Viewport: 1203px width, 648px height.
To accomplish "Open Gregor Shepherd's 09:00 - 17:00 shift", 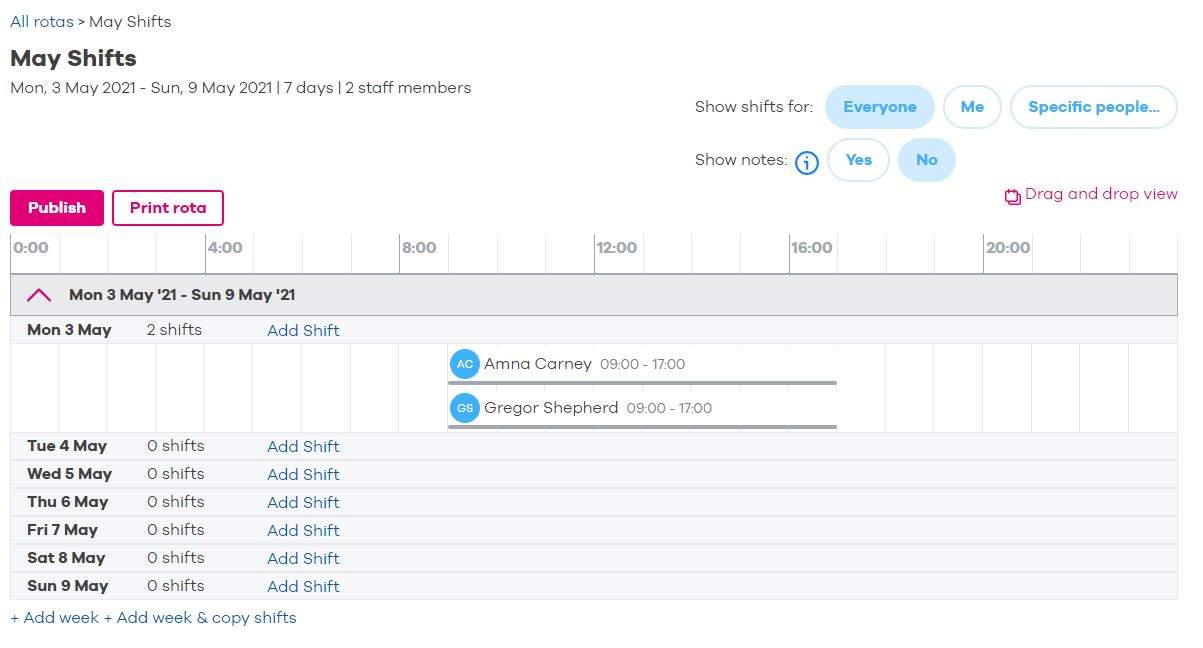I will [642, 409].
